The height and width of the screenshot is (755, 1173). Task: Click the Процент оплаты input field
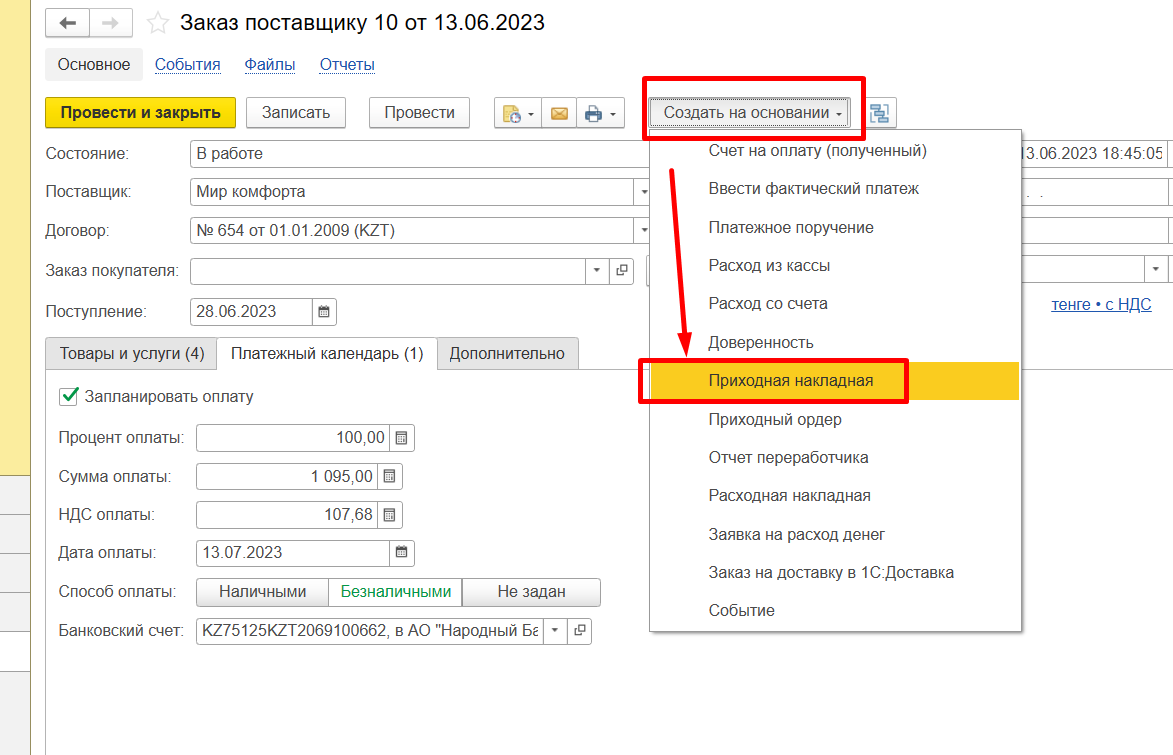coord(292,438)
